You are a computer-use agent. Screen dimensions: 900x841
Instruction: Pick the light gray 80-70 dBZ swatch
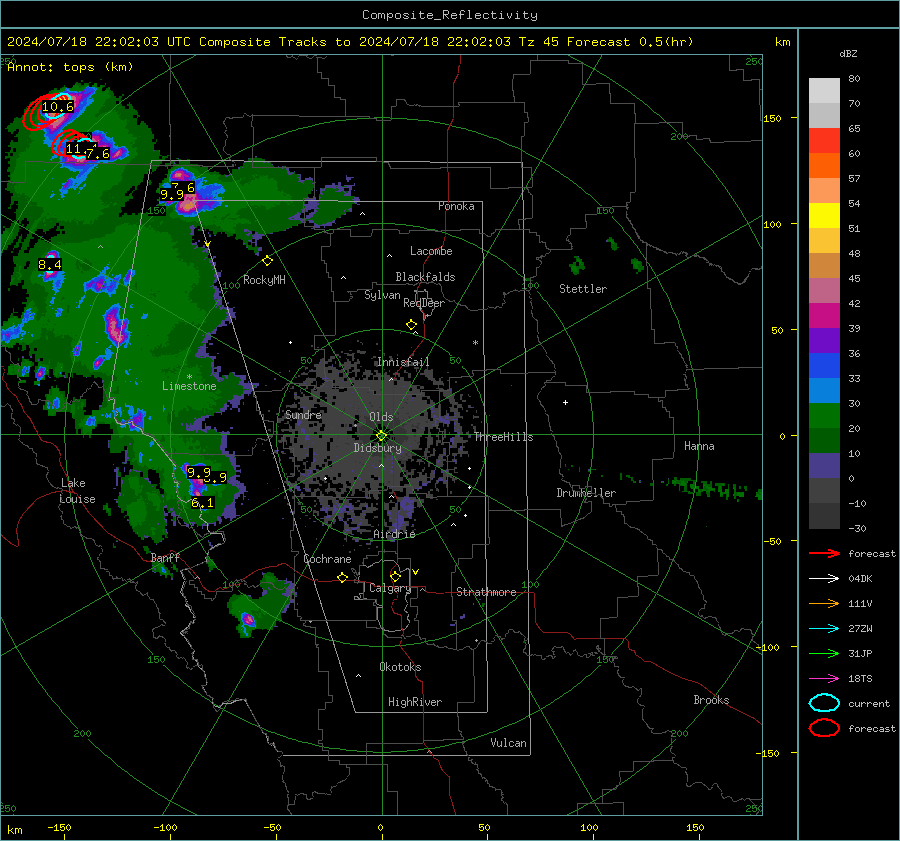(x=824, y=91)
